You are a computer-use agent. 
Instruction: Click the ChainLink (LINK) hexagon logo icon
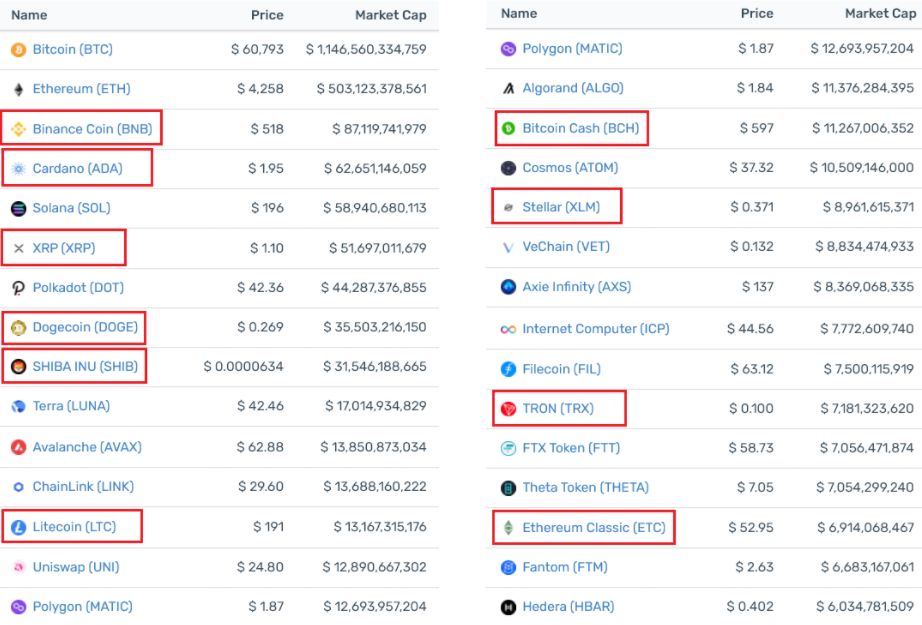[18, 487]
